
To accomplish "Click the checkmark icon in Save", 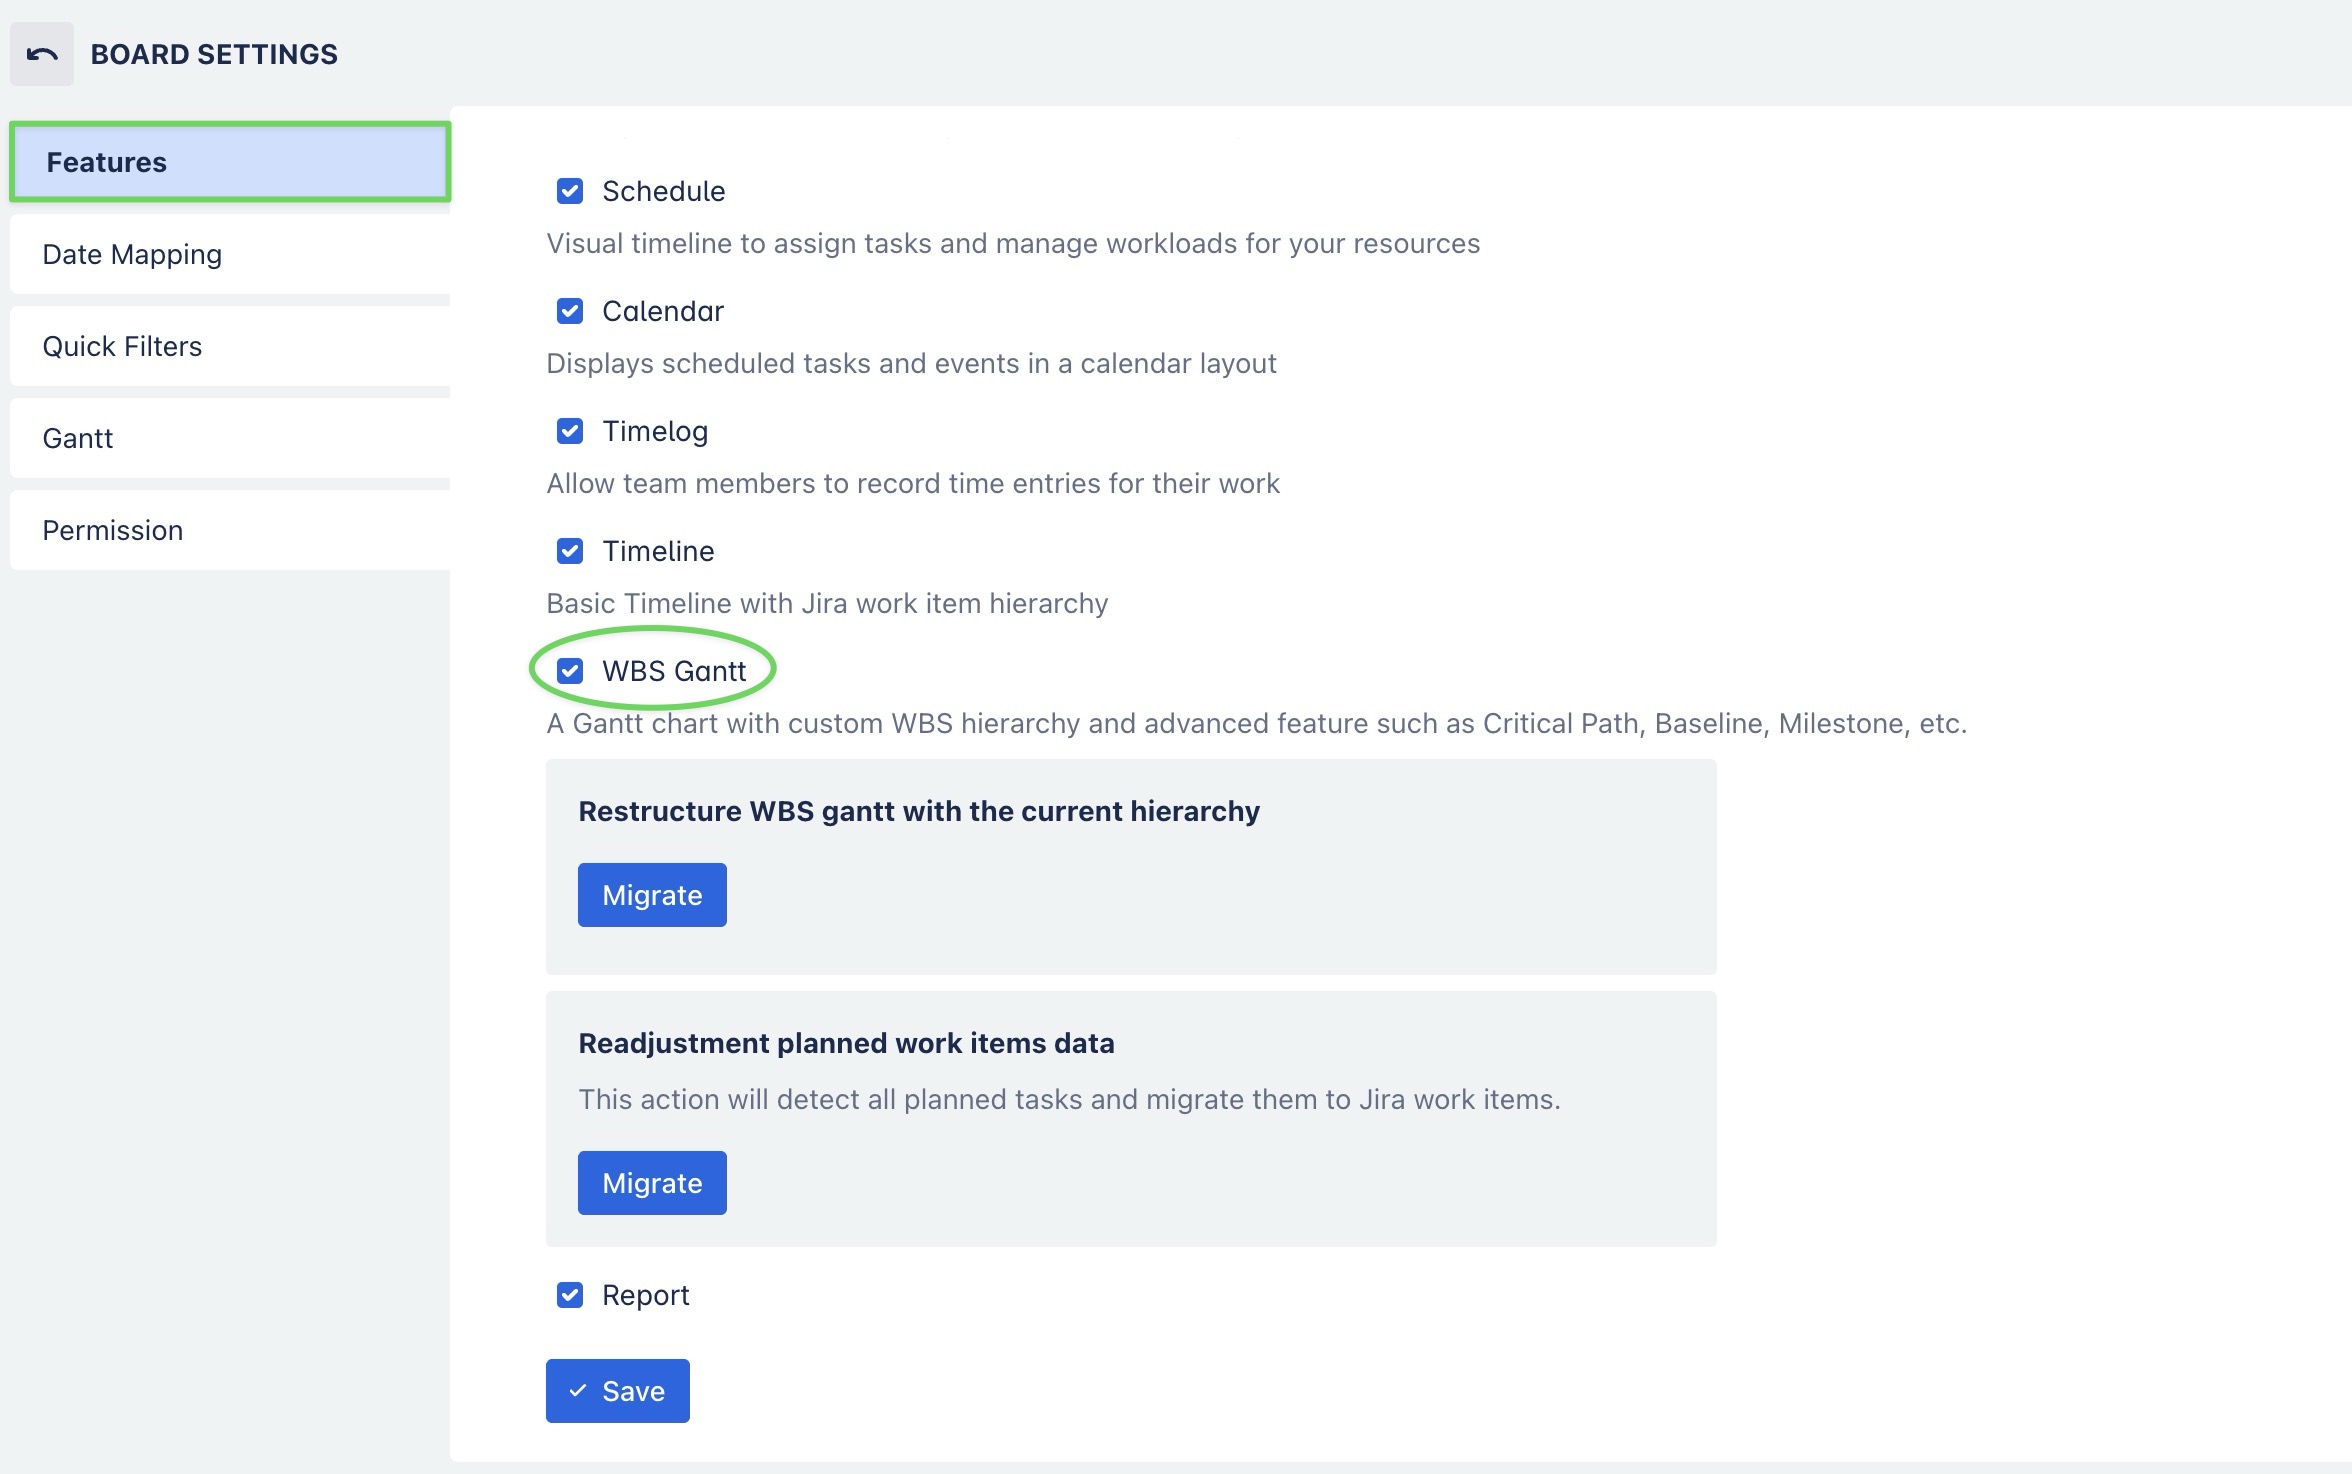I will [578, 1391].
